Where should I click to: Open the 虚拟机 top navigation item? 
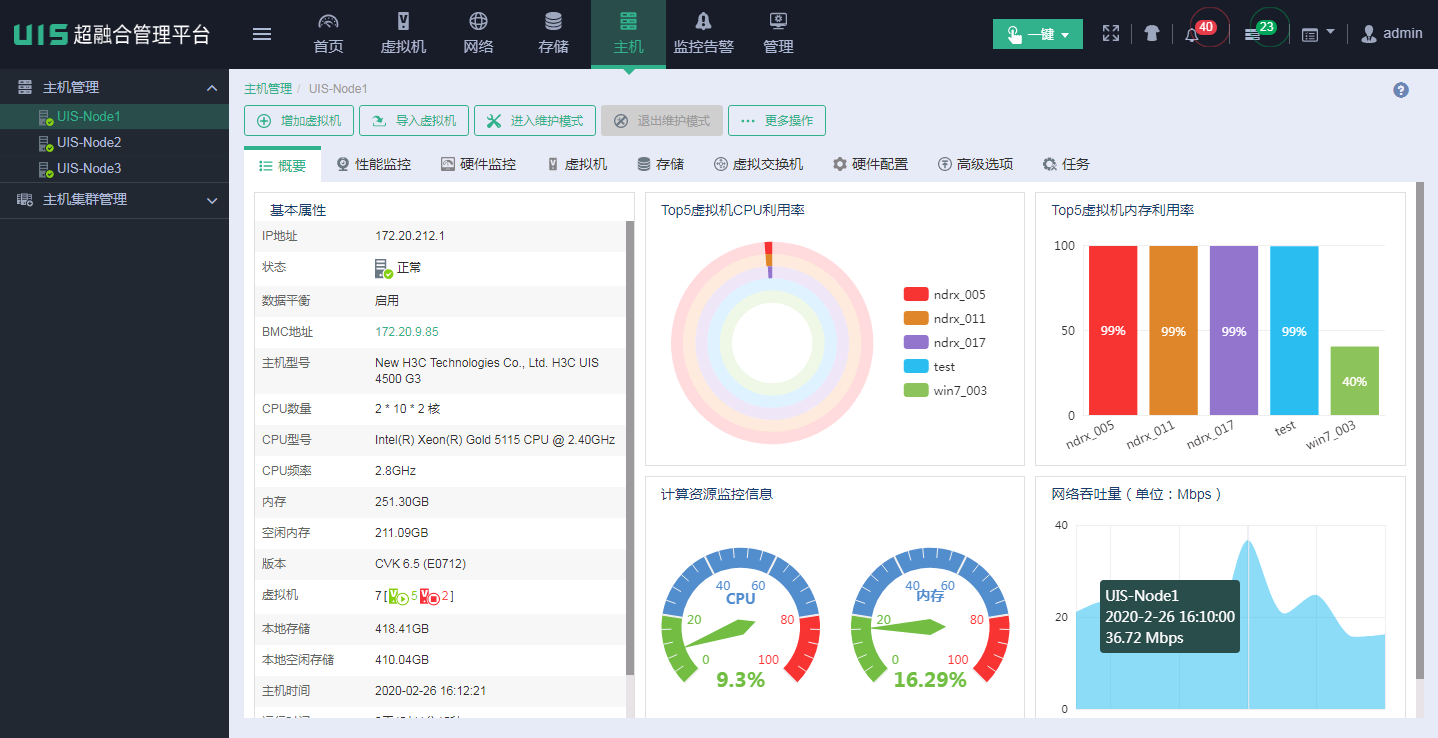(404, 34)
